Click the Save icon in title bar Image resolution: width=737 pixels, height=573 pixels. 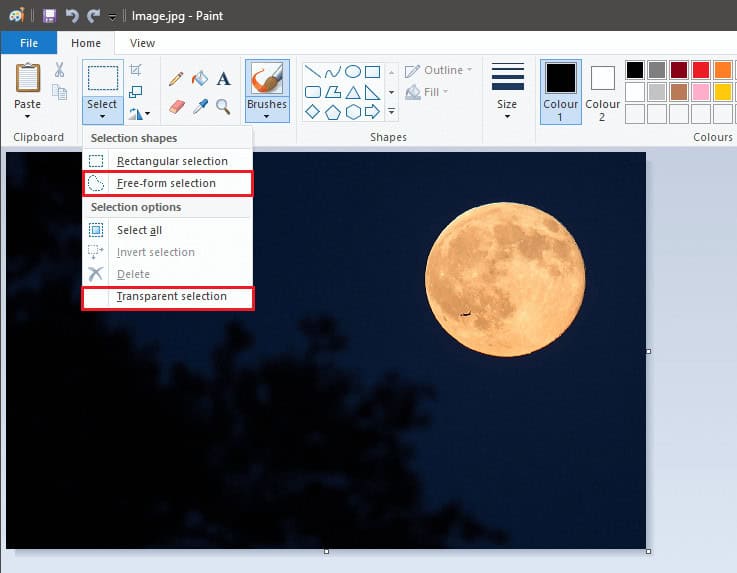49,16
